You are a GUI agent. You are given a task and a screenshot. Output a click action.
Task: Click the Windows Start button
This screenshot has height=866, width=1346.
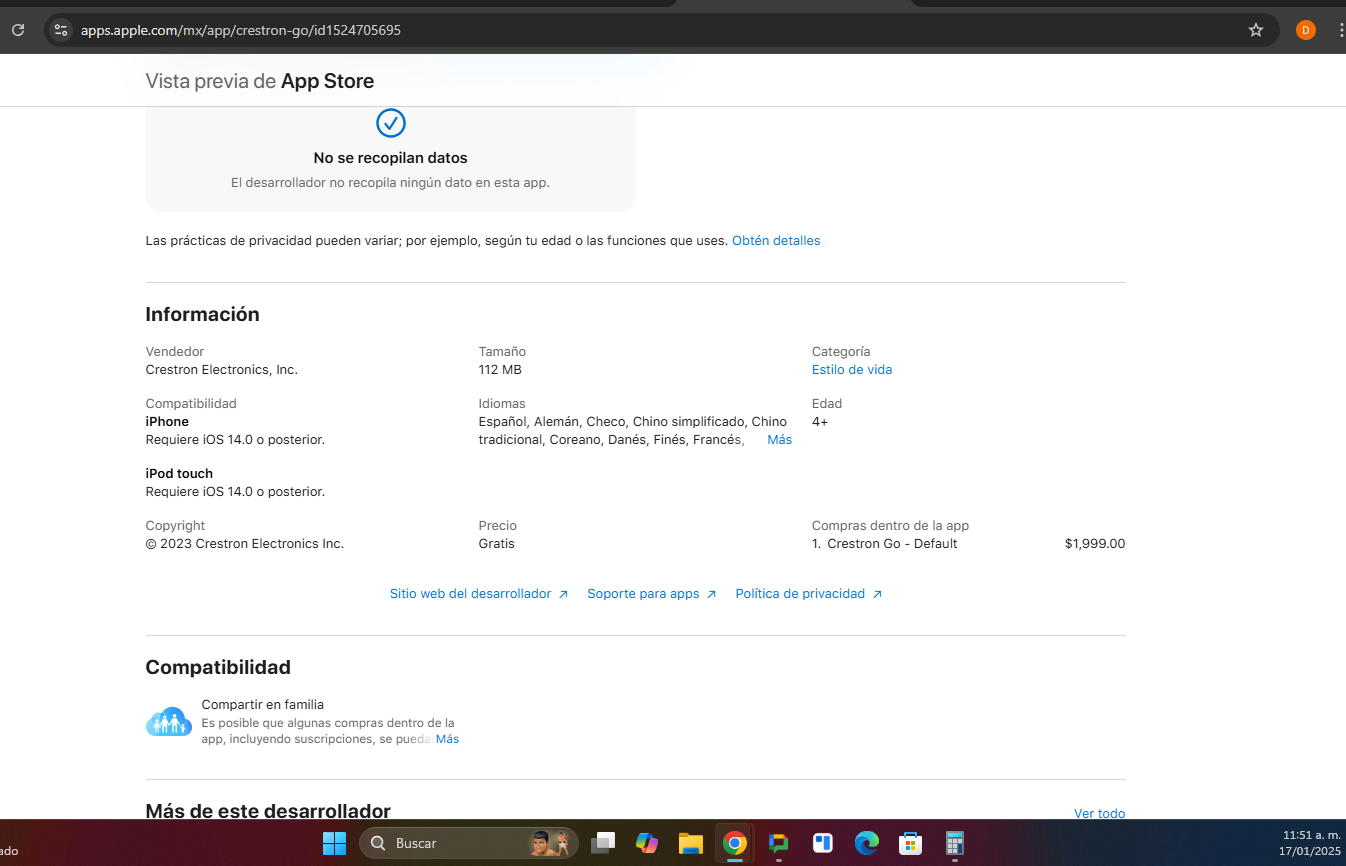[x=334, y=843]
